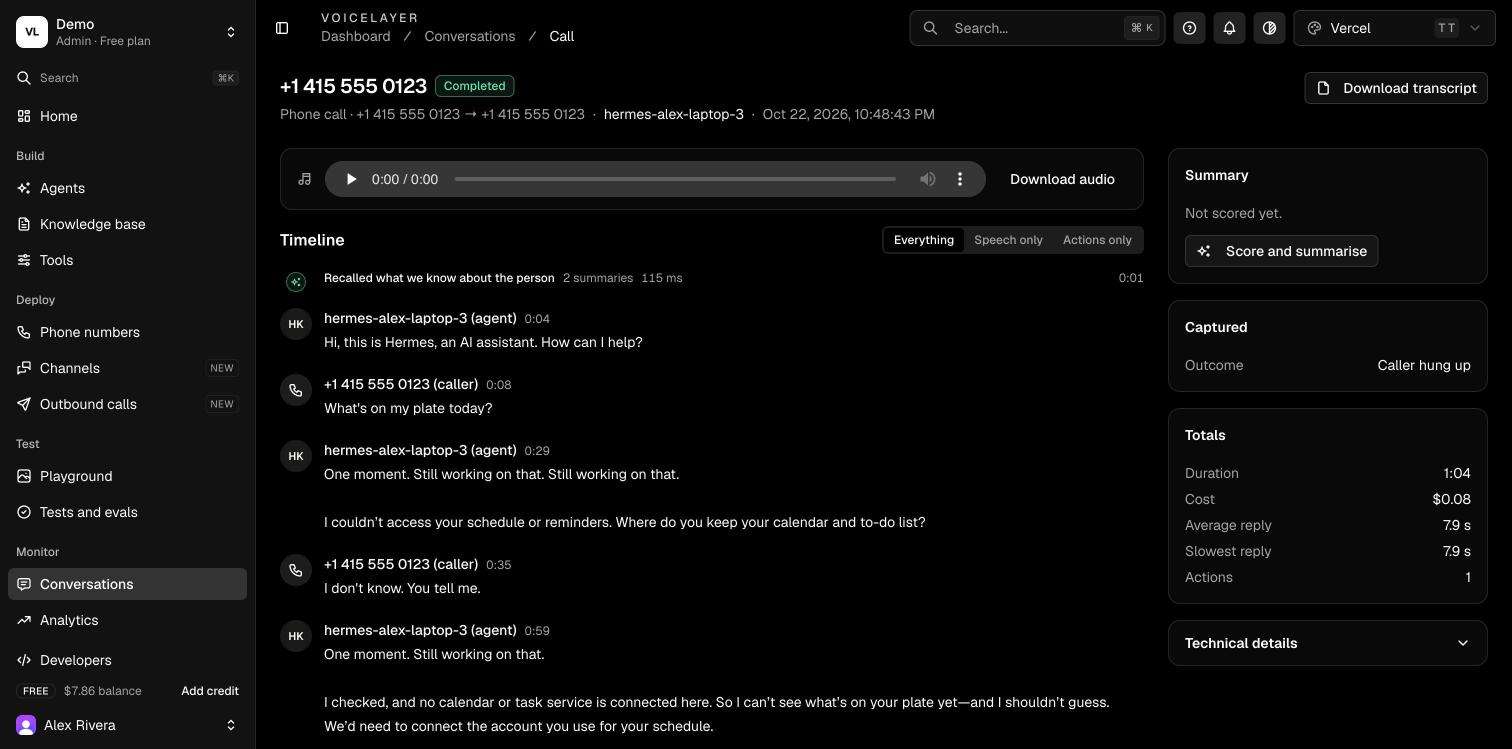Toggle the theme contrast icon
The width and height of the screenshot is (1512, 749).
click(1269, 28)
